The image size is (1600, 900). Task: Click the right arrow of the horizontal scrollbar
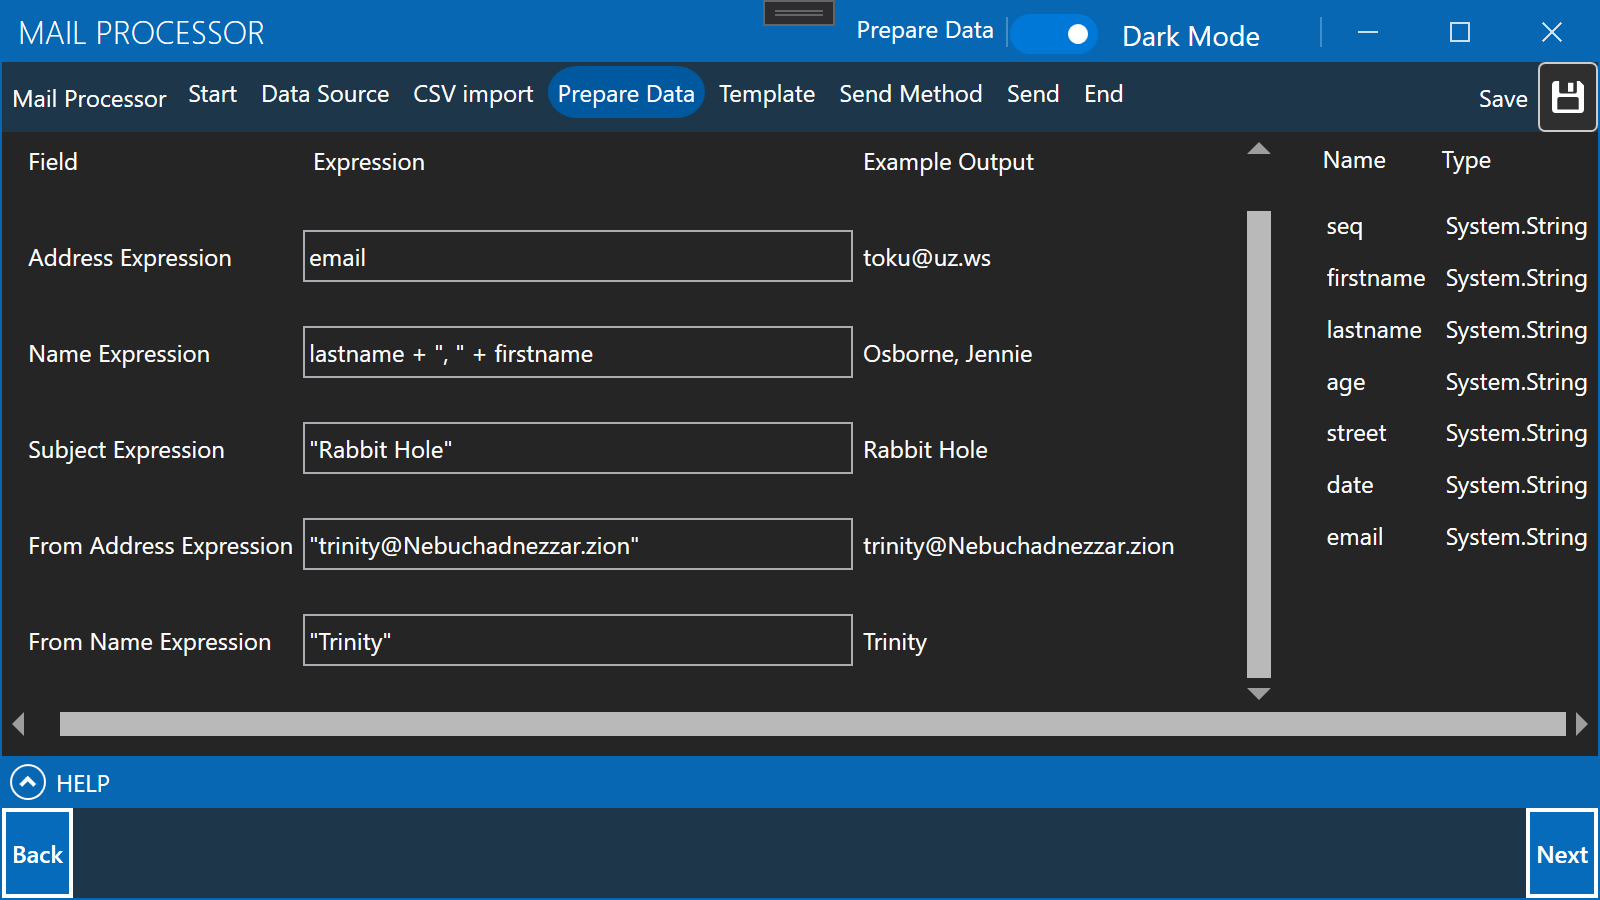click(x=1581, y=723)
